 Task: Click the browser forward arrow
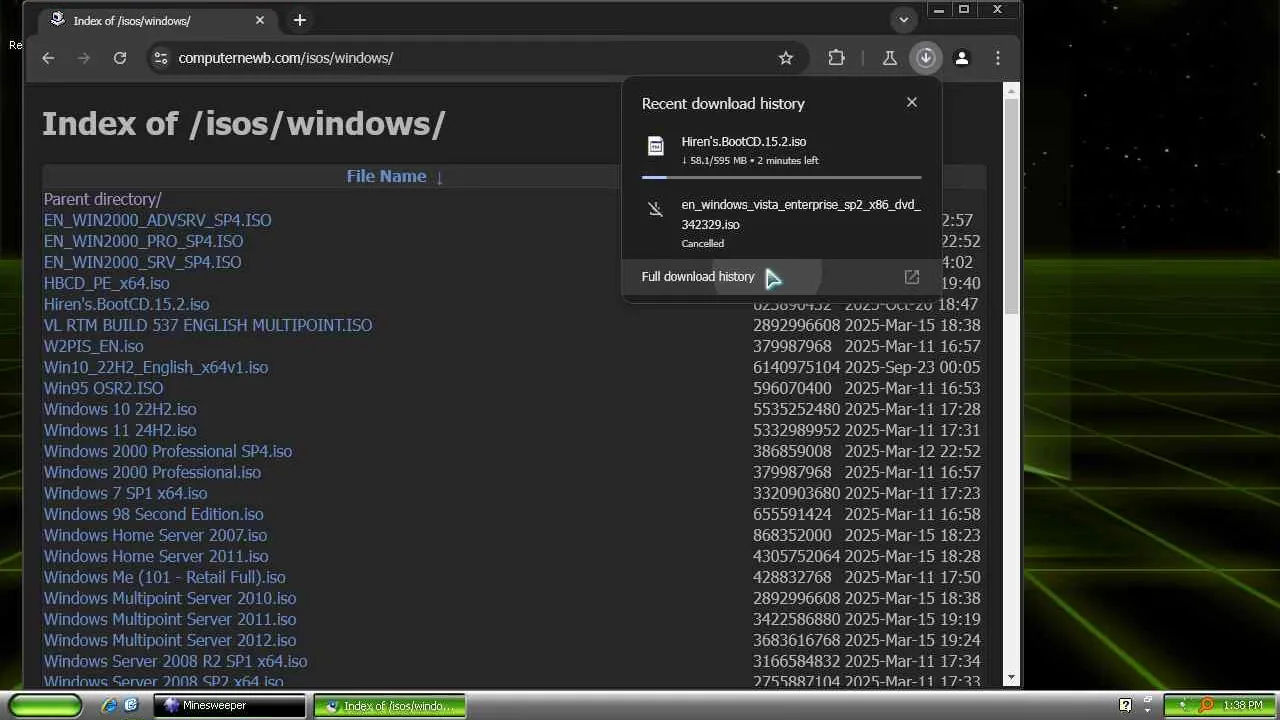coord(84,58)
